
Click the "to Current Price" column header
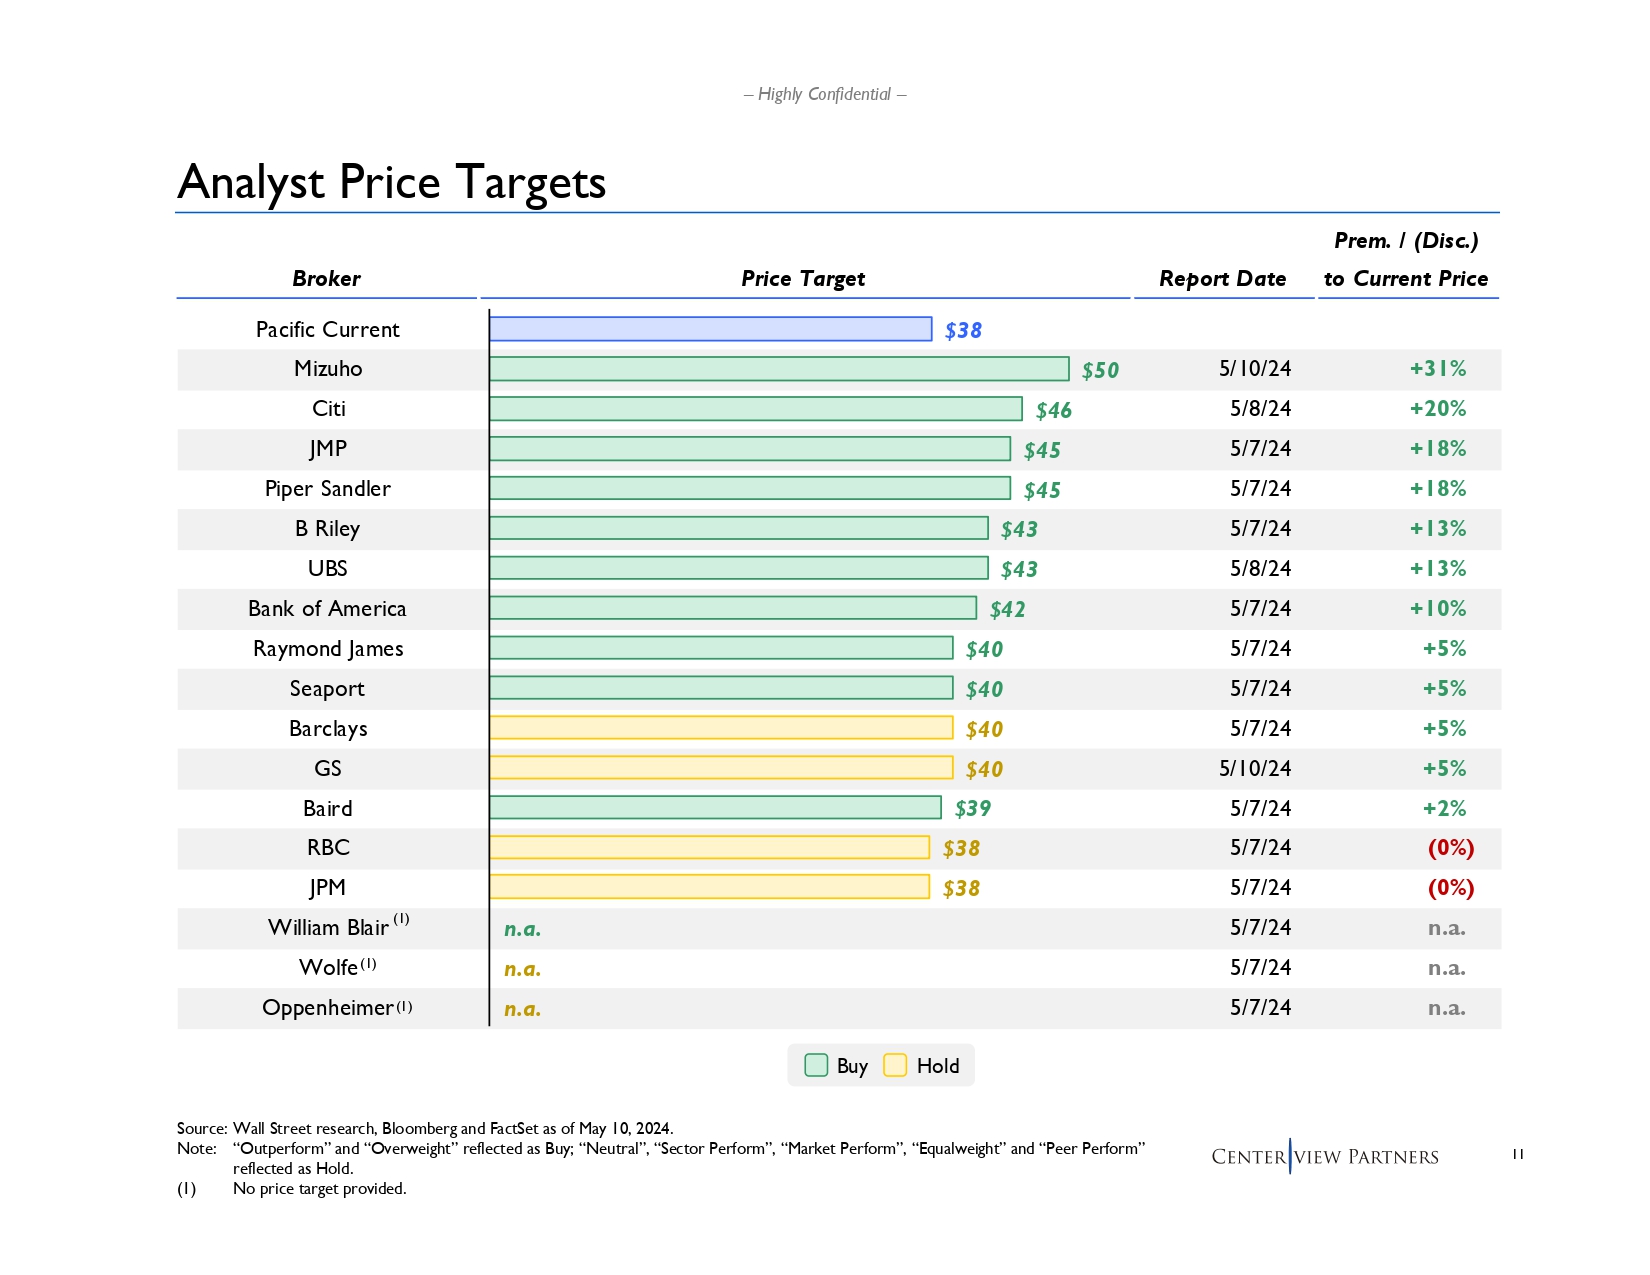point(1406,279)
